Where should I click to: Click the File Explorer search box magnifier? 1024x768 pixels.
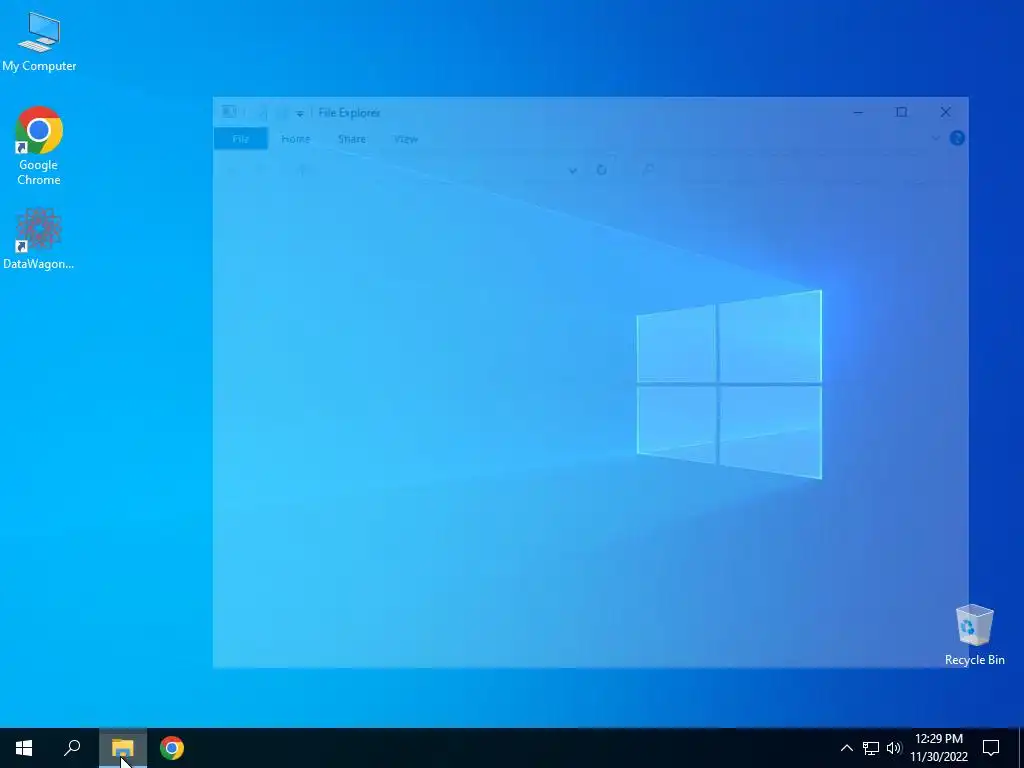click(648, 170)
